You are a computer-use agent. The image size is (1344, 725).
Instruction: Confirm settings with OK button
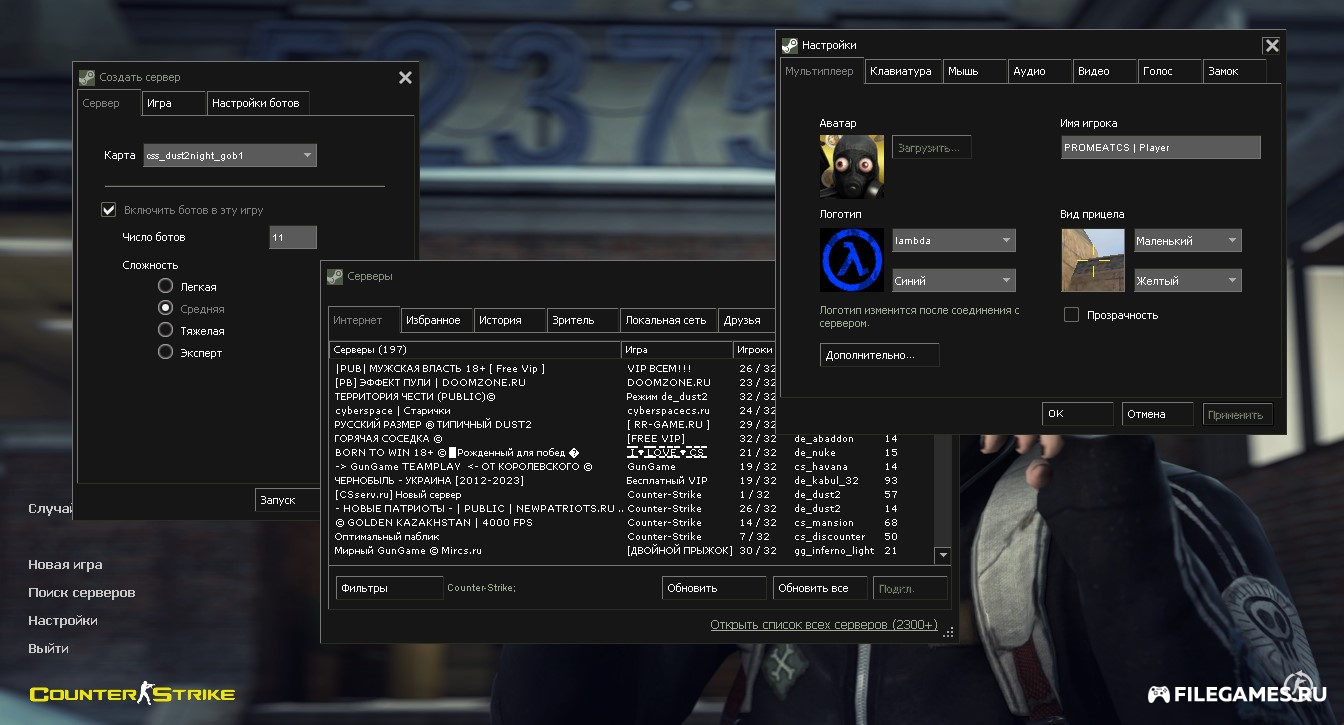pos(1077,414)
